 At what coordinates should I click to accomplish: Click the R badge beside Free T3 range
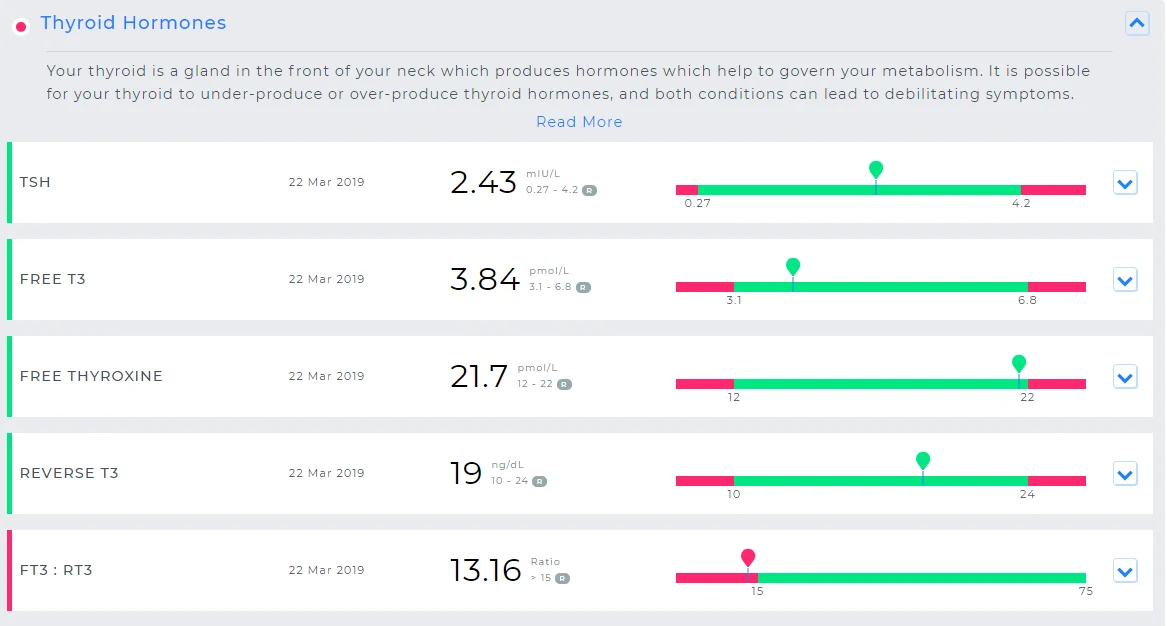point(583,287)
